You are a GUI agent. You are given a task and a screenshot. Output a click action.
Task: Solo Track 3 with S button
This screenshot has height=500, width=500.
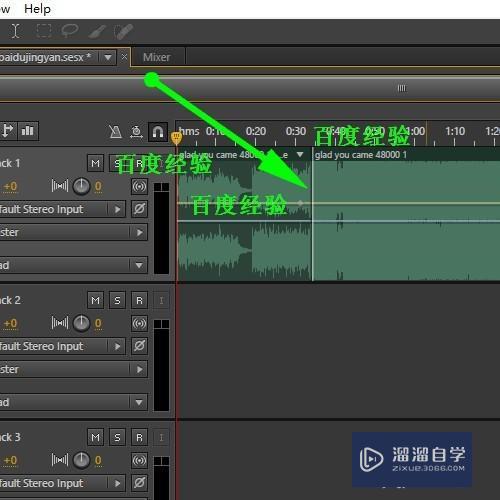[x=117, y=437]
